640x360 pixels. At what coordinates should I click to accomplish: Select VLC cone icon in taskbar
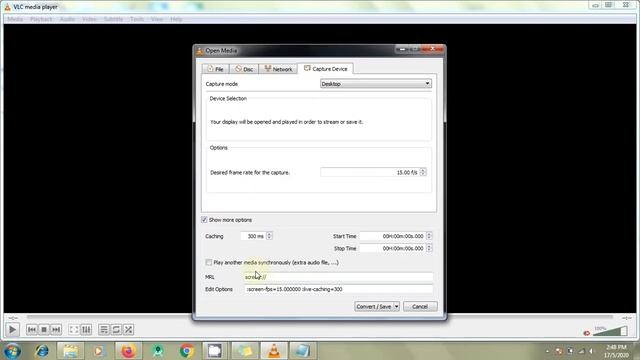[x=274, y=351]
